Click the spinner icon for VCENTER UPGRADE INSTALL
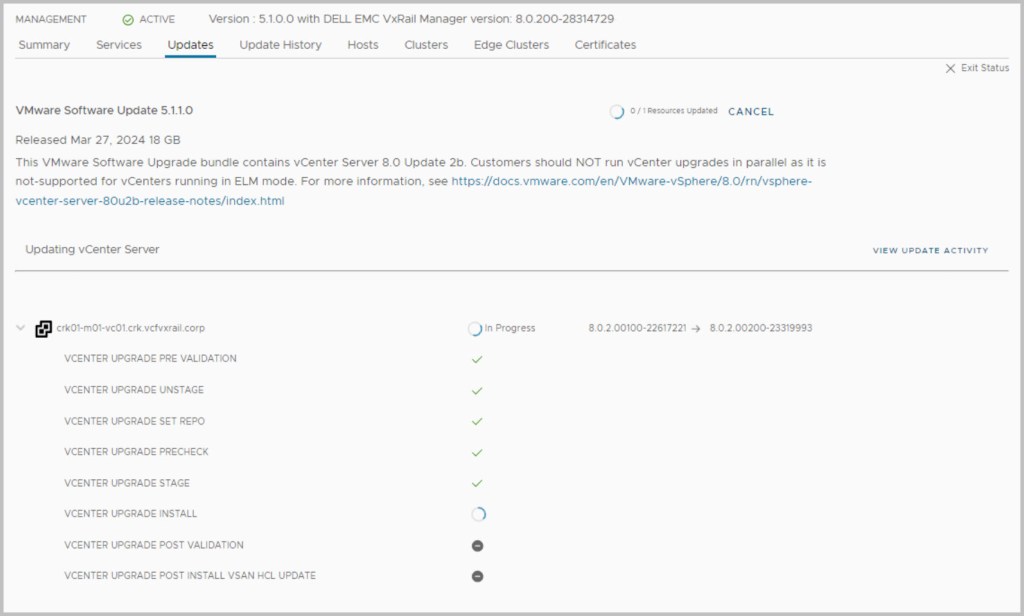Viewport: 1024px width, 616px height. (478, 514)
